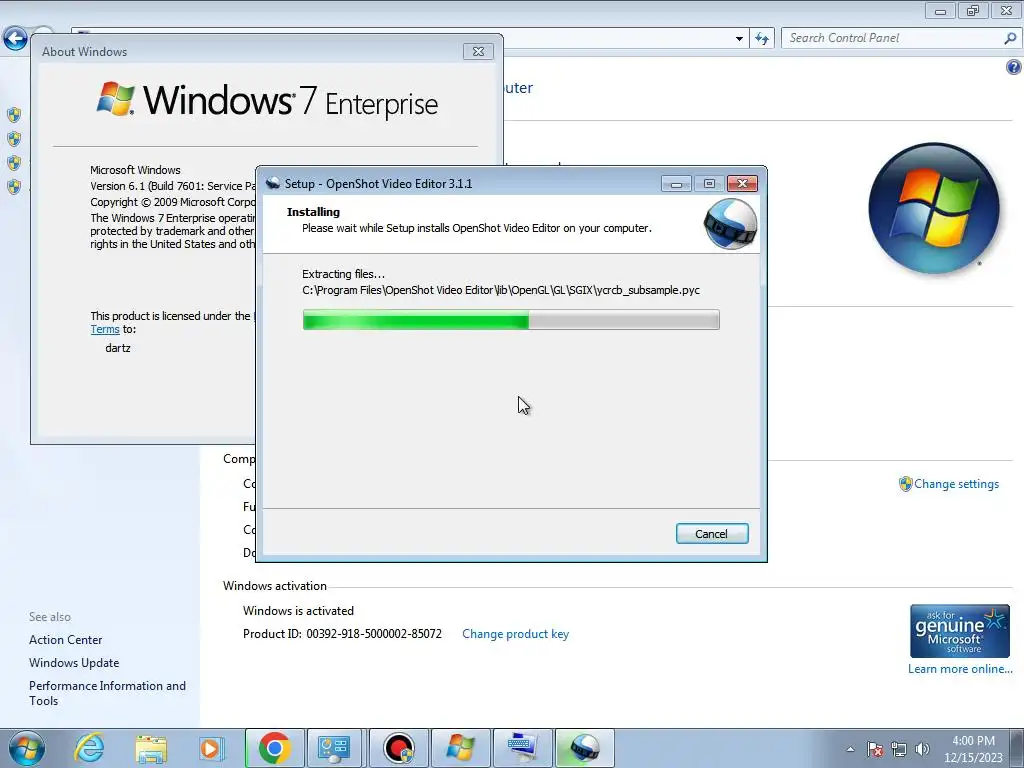Open Performance Information and Tools
Viewport: 1024px width, 768px height.
(x=107, y=693)
